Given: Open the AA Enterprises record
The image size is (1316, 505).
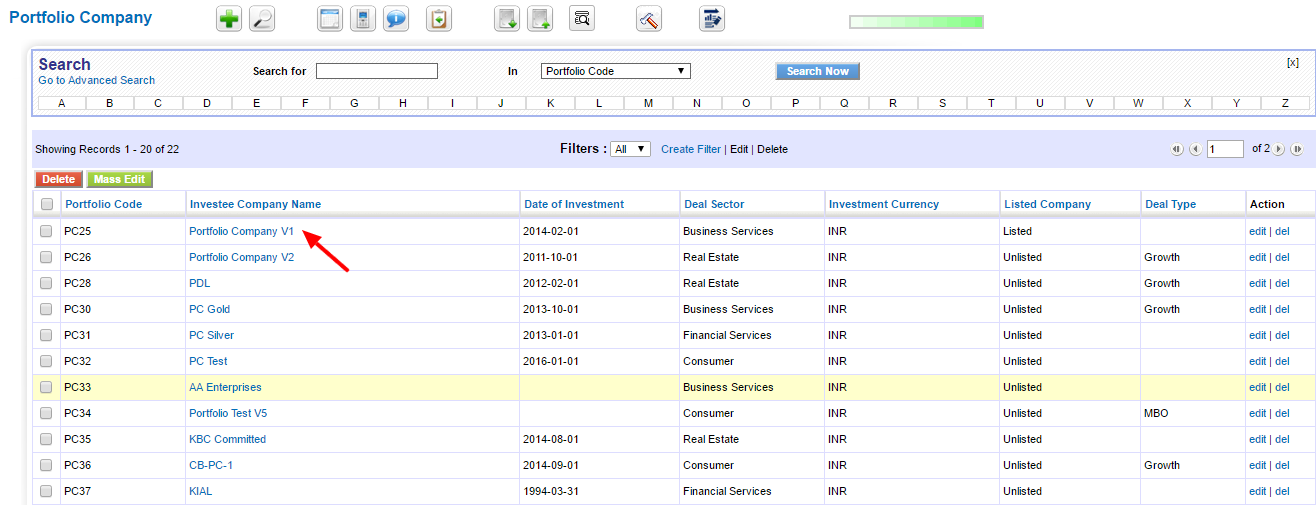Looking at the screenshot, I should [x=225, y=387].
